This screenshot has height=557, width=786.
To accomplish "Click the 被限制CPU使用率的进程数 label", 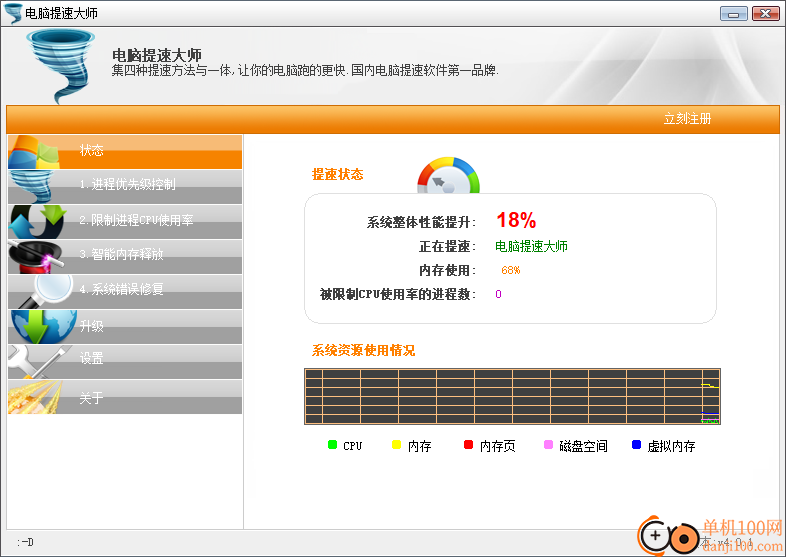I will pyautogui.click(x=398, y=294).
